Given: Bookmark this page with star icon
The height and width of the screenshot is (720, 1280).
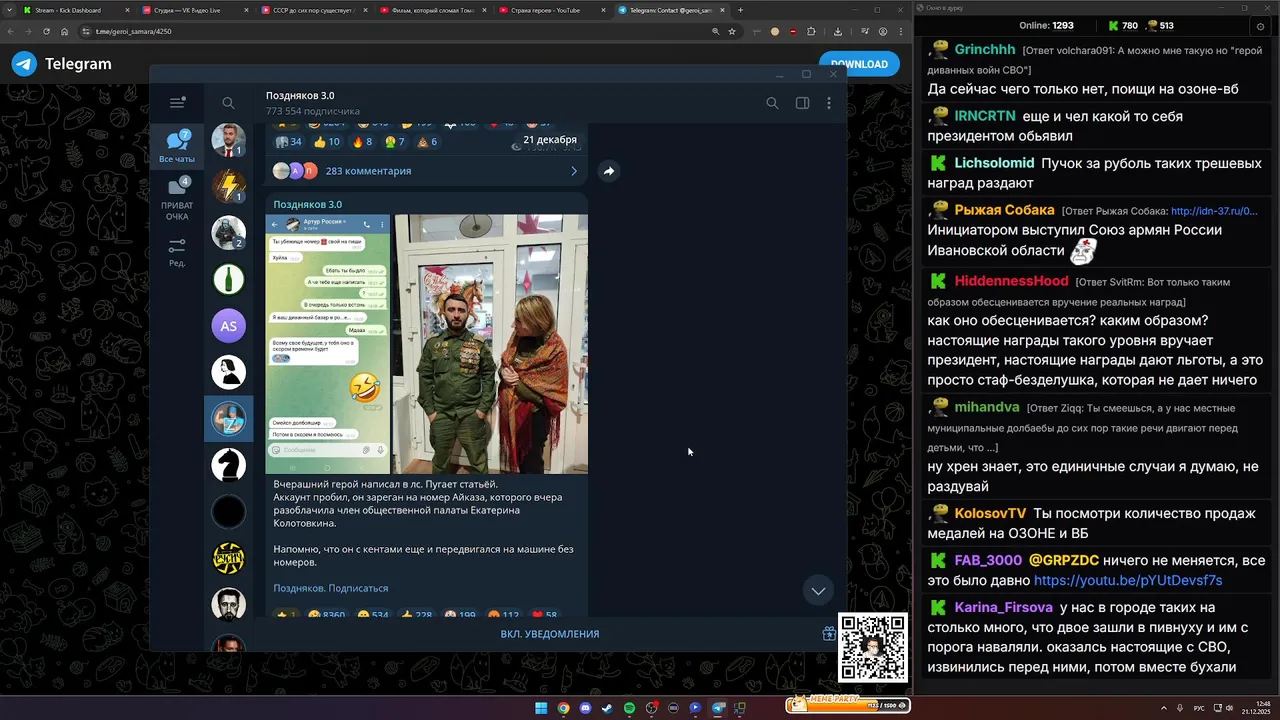Looking at the screenshot, I should click(x=732, y=31).
